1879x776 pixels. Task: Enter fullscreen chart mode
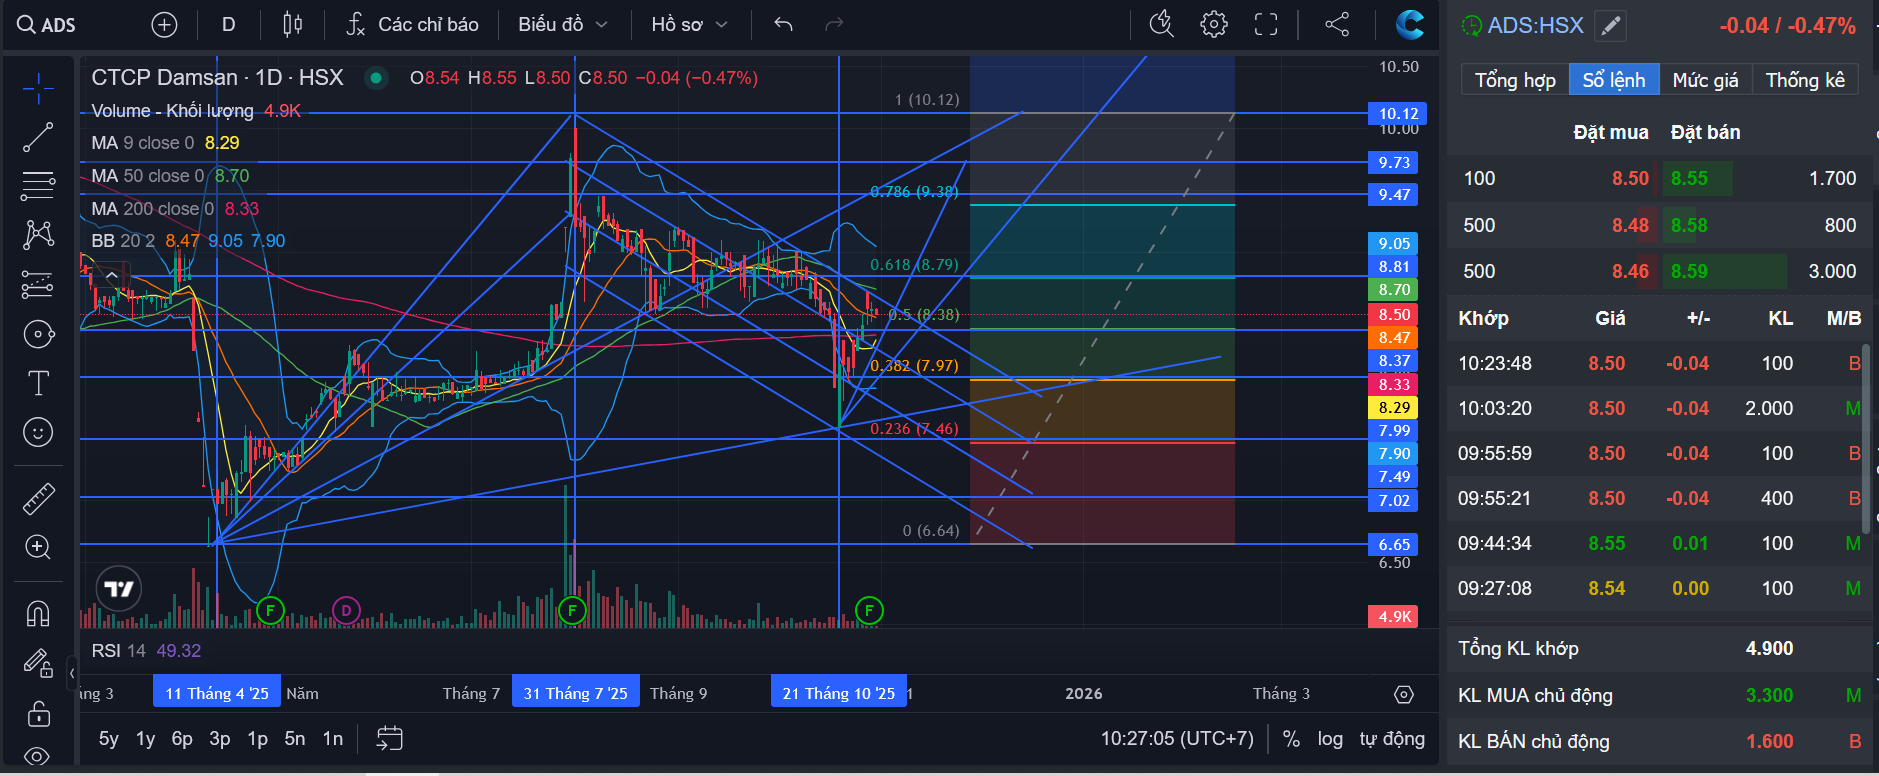(x=1266, y=24)
